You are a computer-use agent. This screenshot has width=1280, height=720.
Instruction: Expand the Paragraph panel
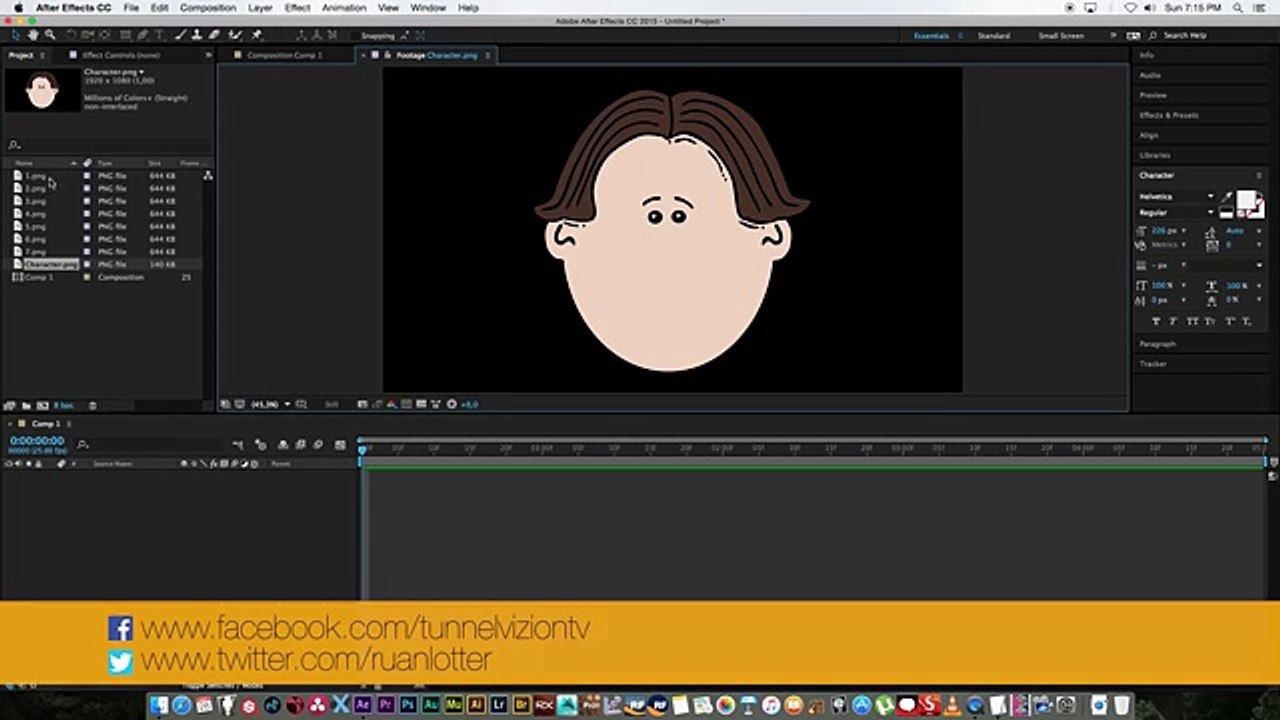pos(1158,343)
